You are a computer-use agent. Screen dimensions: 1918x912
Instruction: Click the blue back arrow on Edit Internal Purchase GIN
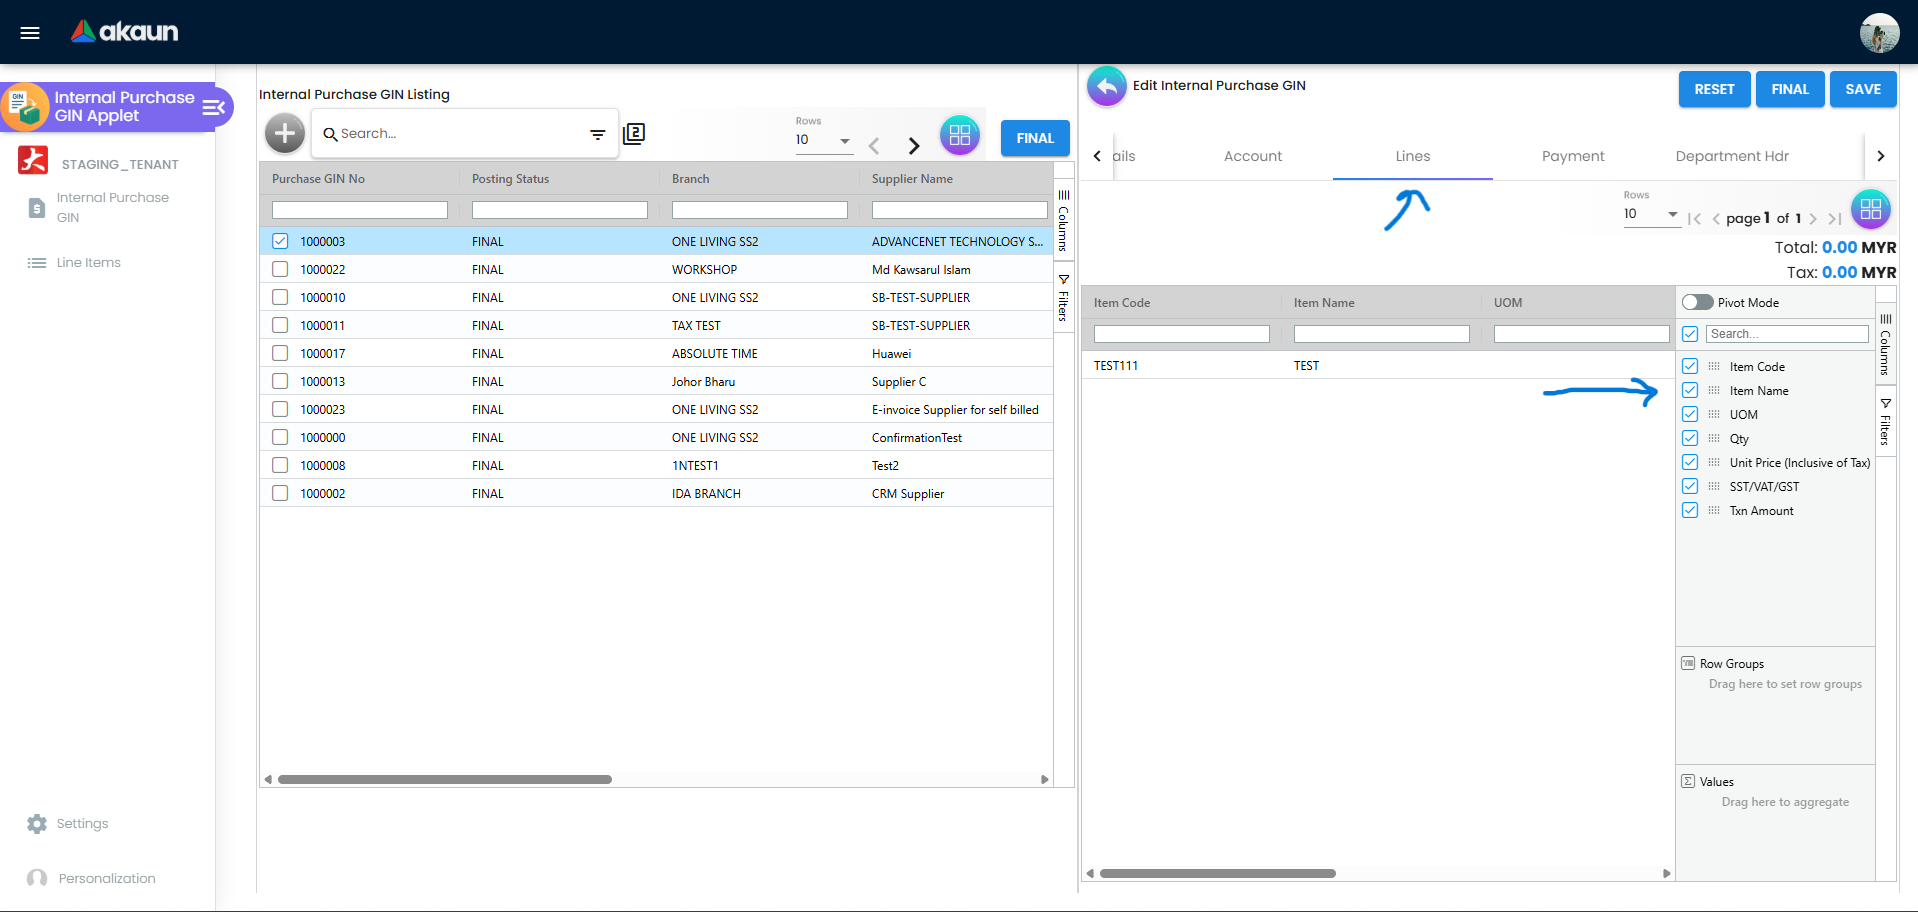[x=1106, y=86]
